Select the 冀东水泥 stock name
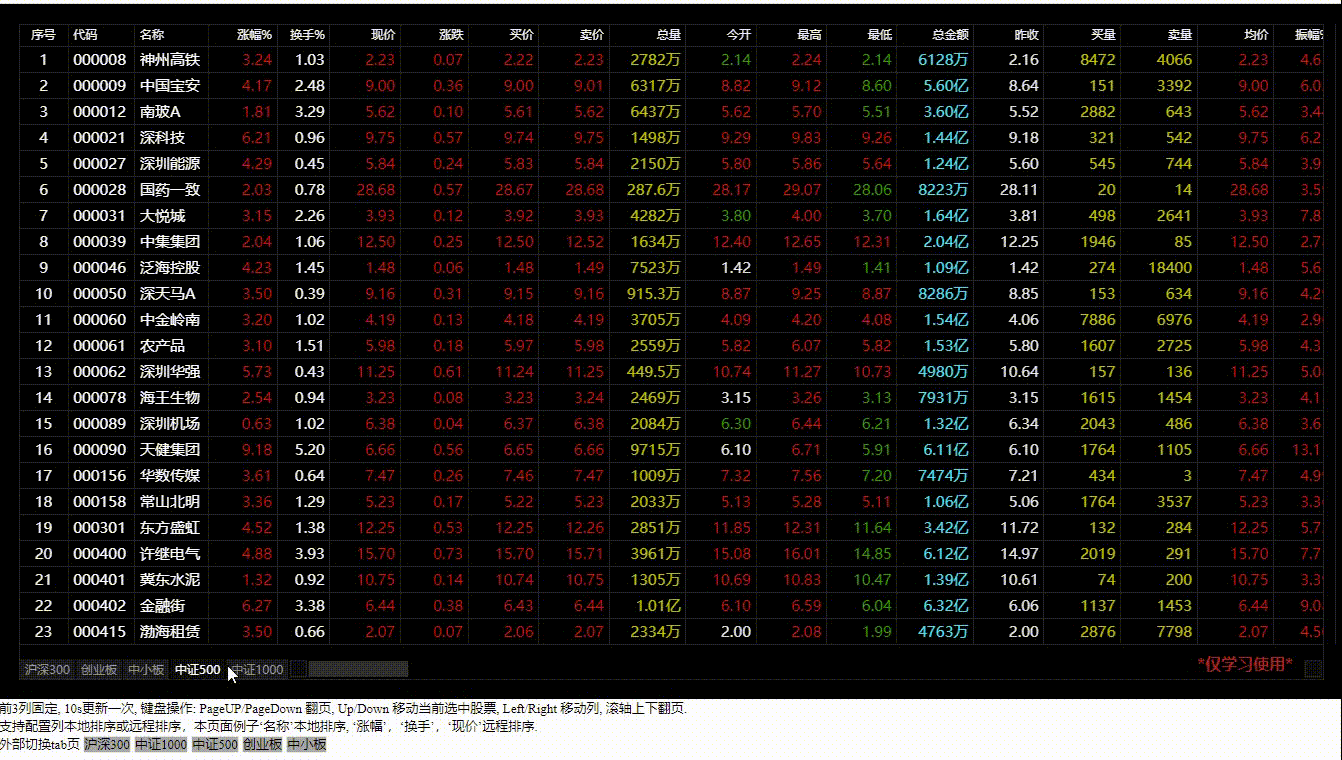This screenshot has width=1342, height=760. (170, 580)
